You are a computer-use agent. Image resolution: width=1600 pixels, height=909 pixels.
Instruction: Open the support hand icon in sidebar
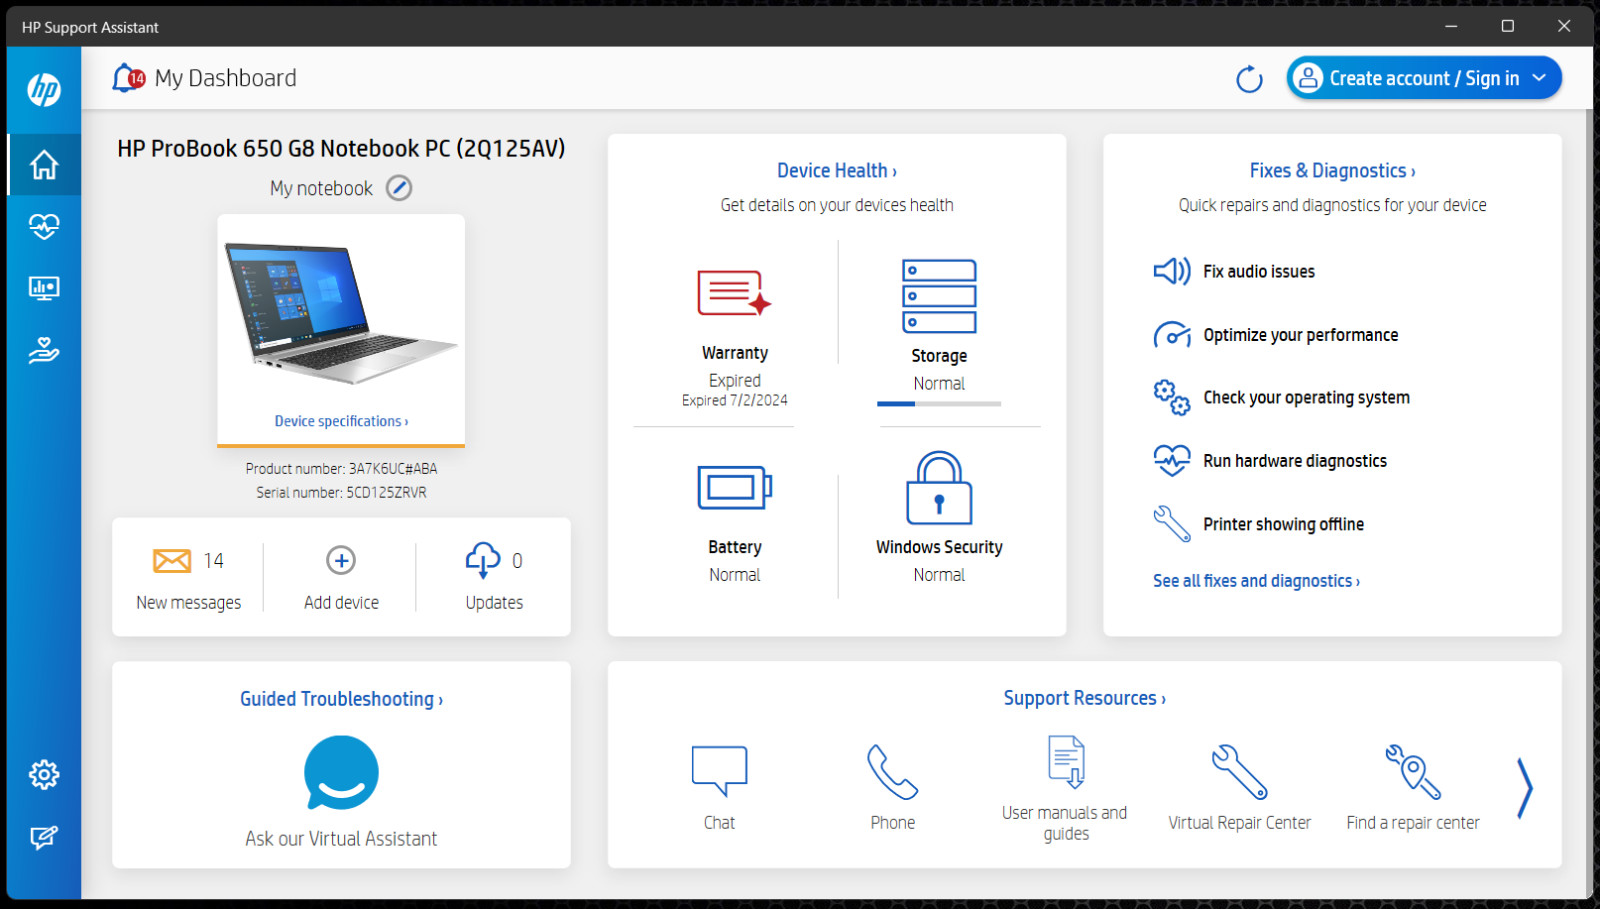[44, 351]
